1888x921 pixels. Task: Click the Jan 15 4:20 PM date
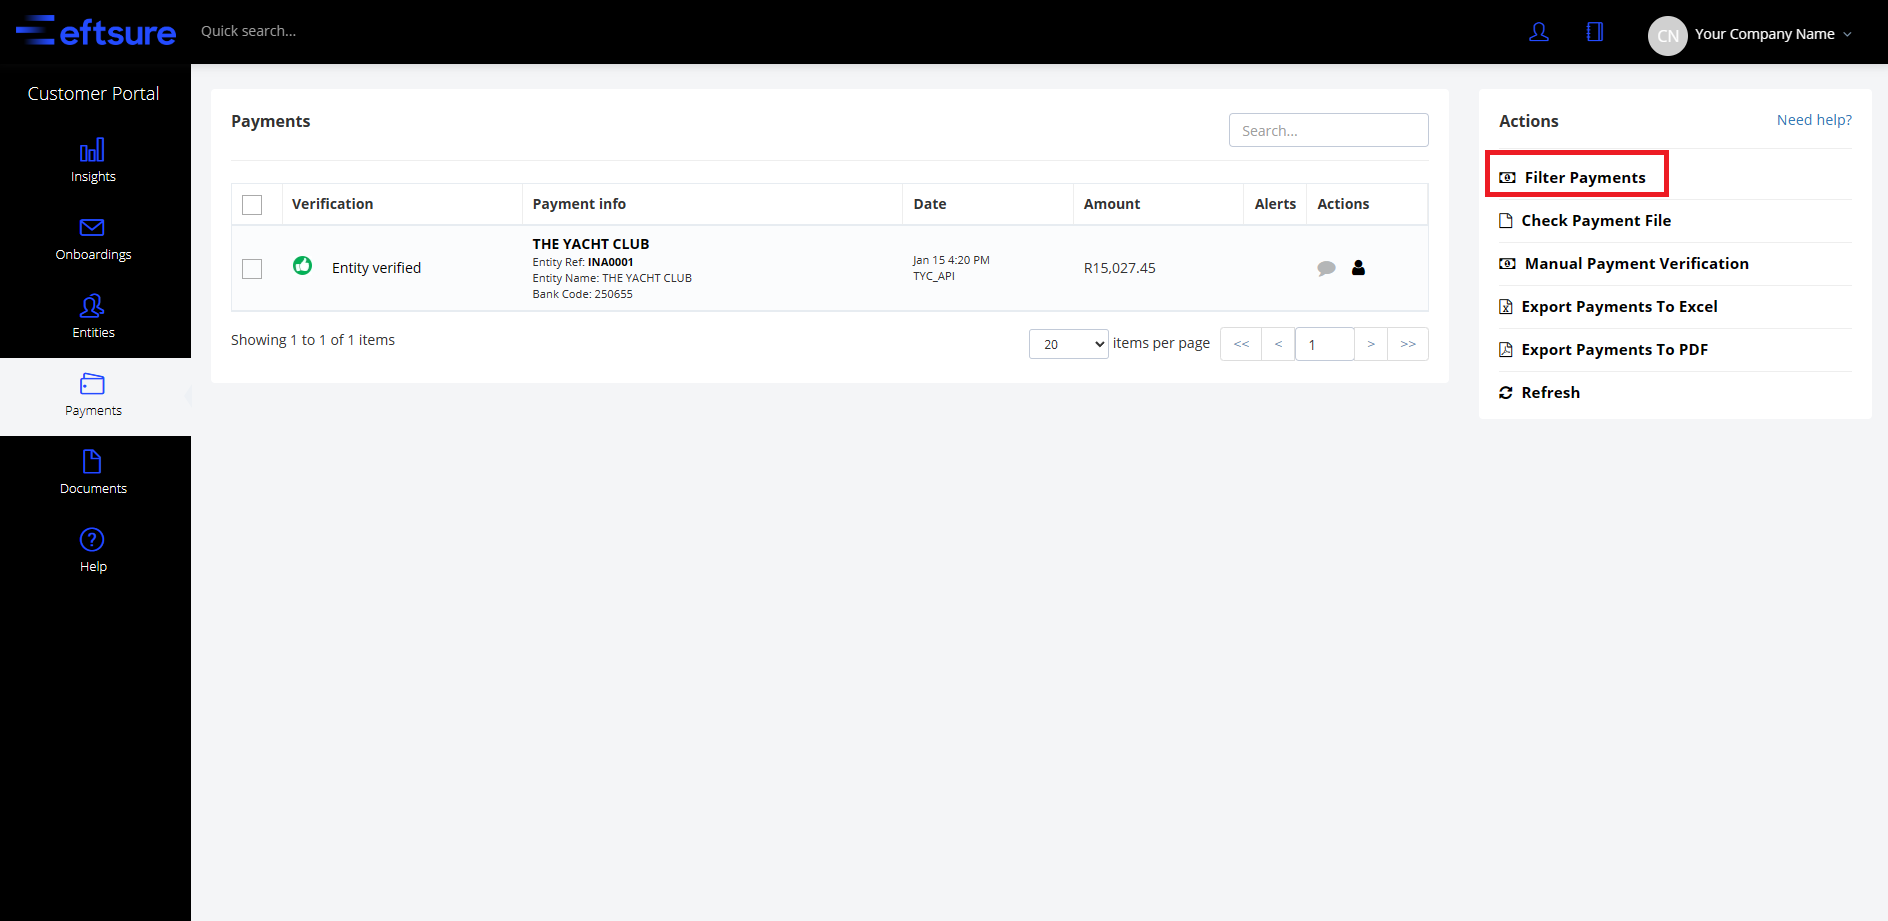pyautogui.click(x=951, y=260)
